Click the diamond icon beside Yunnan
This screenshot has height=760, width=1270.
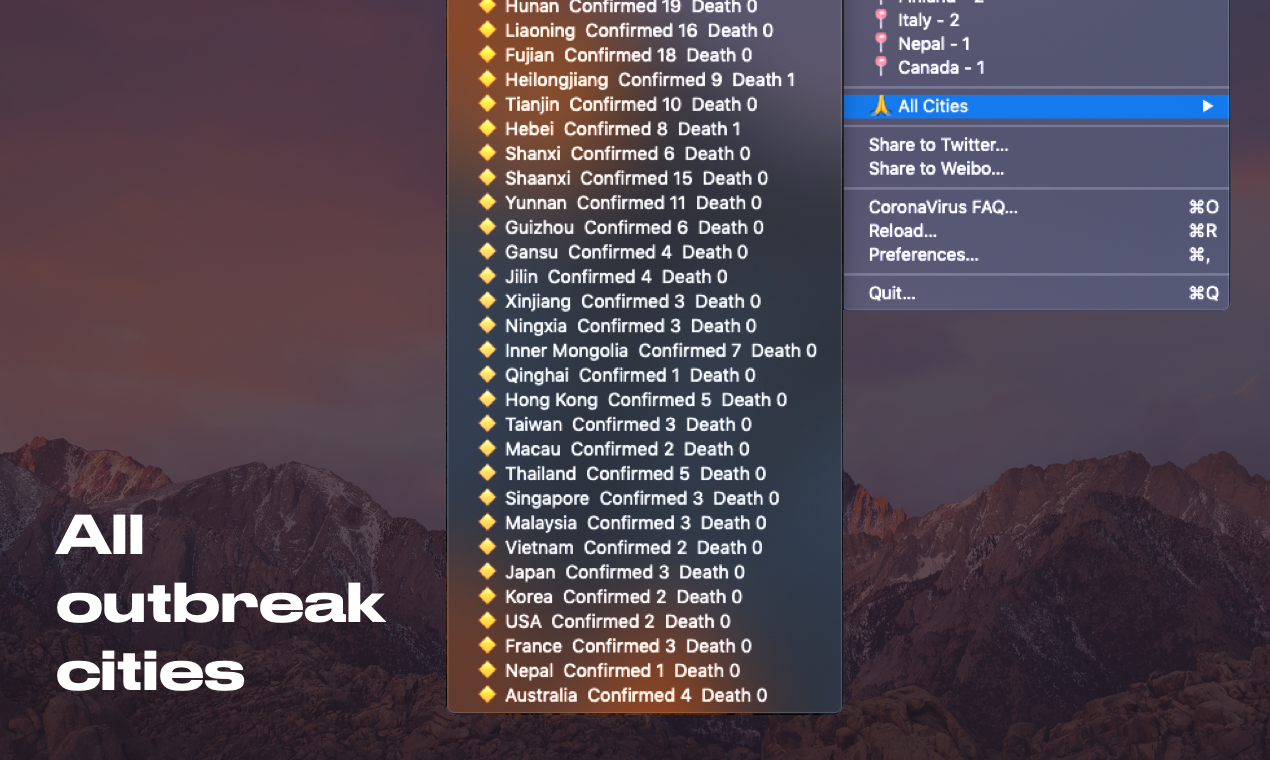point(487,202)
